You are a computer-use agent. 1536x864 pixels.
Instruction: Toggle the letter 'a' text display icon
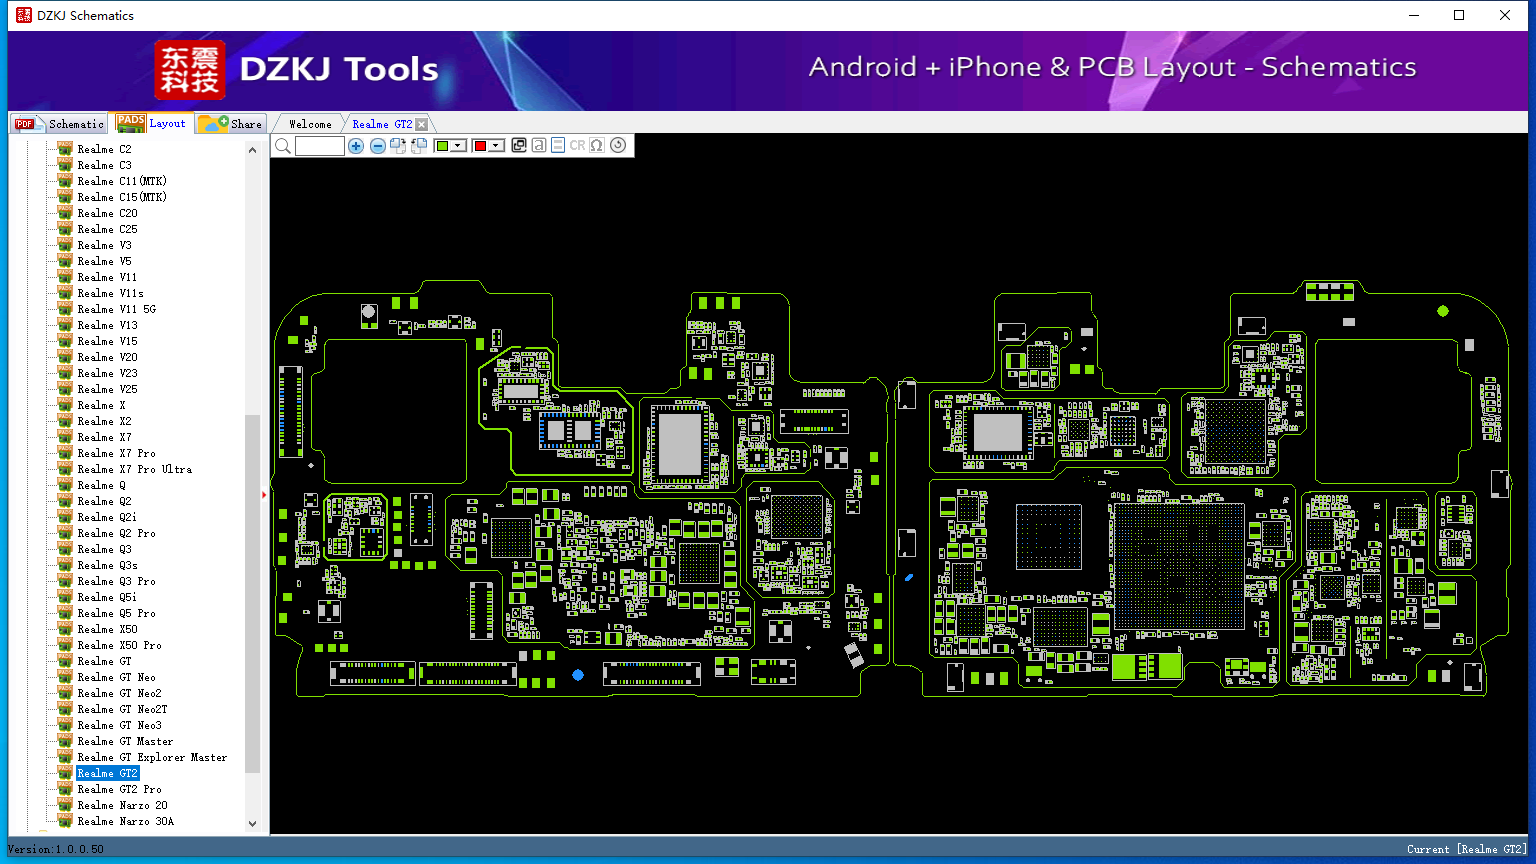click(x=539, y=145)
